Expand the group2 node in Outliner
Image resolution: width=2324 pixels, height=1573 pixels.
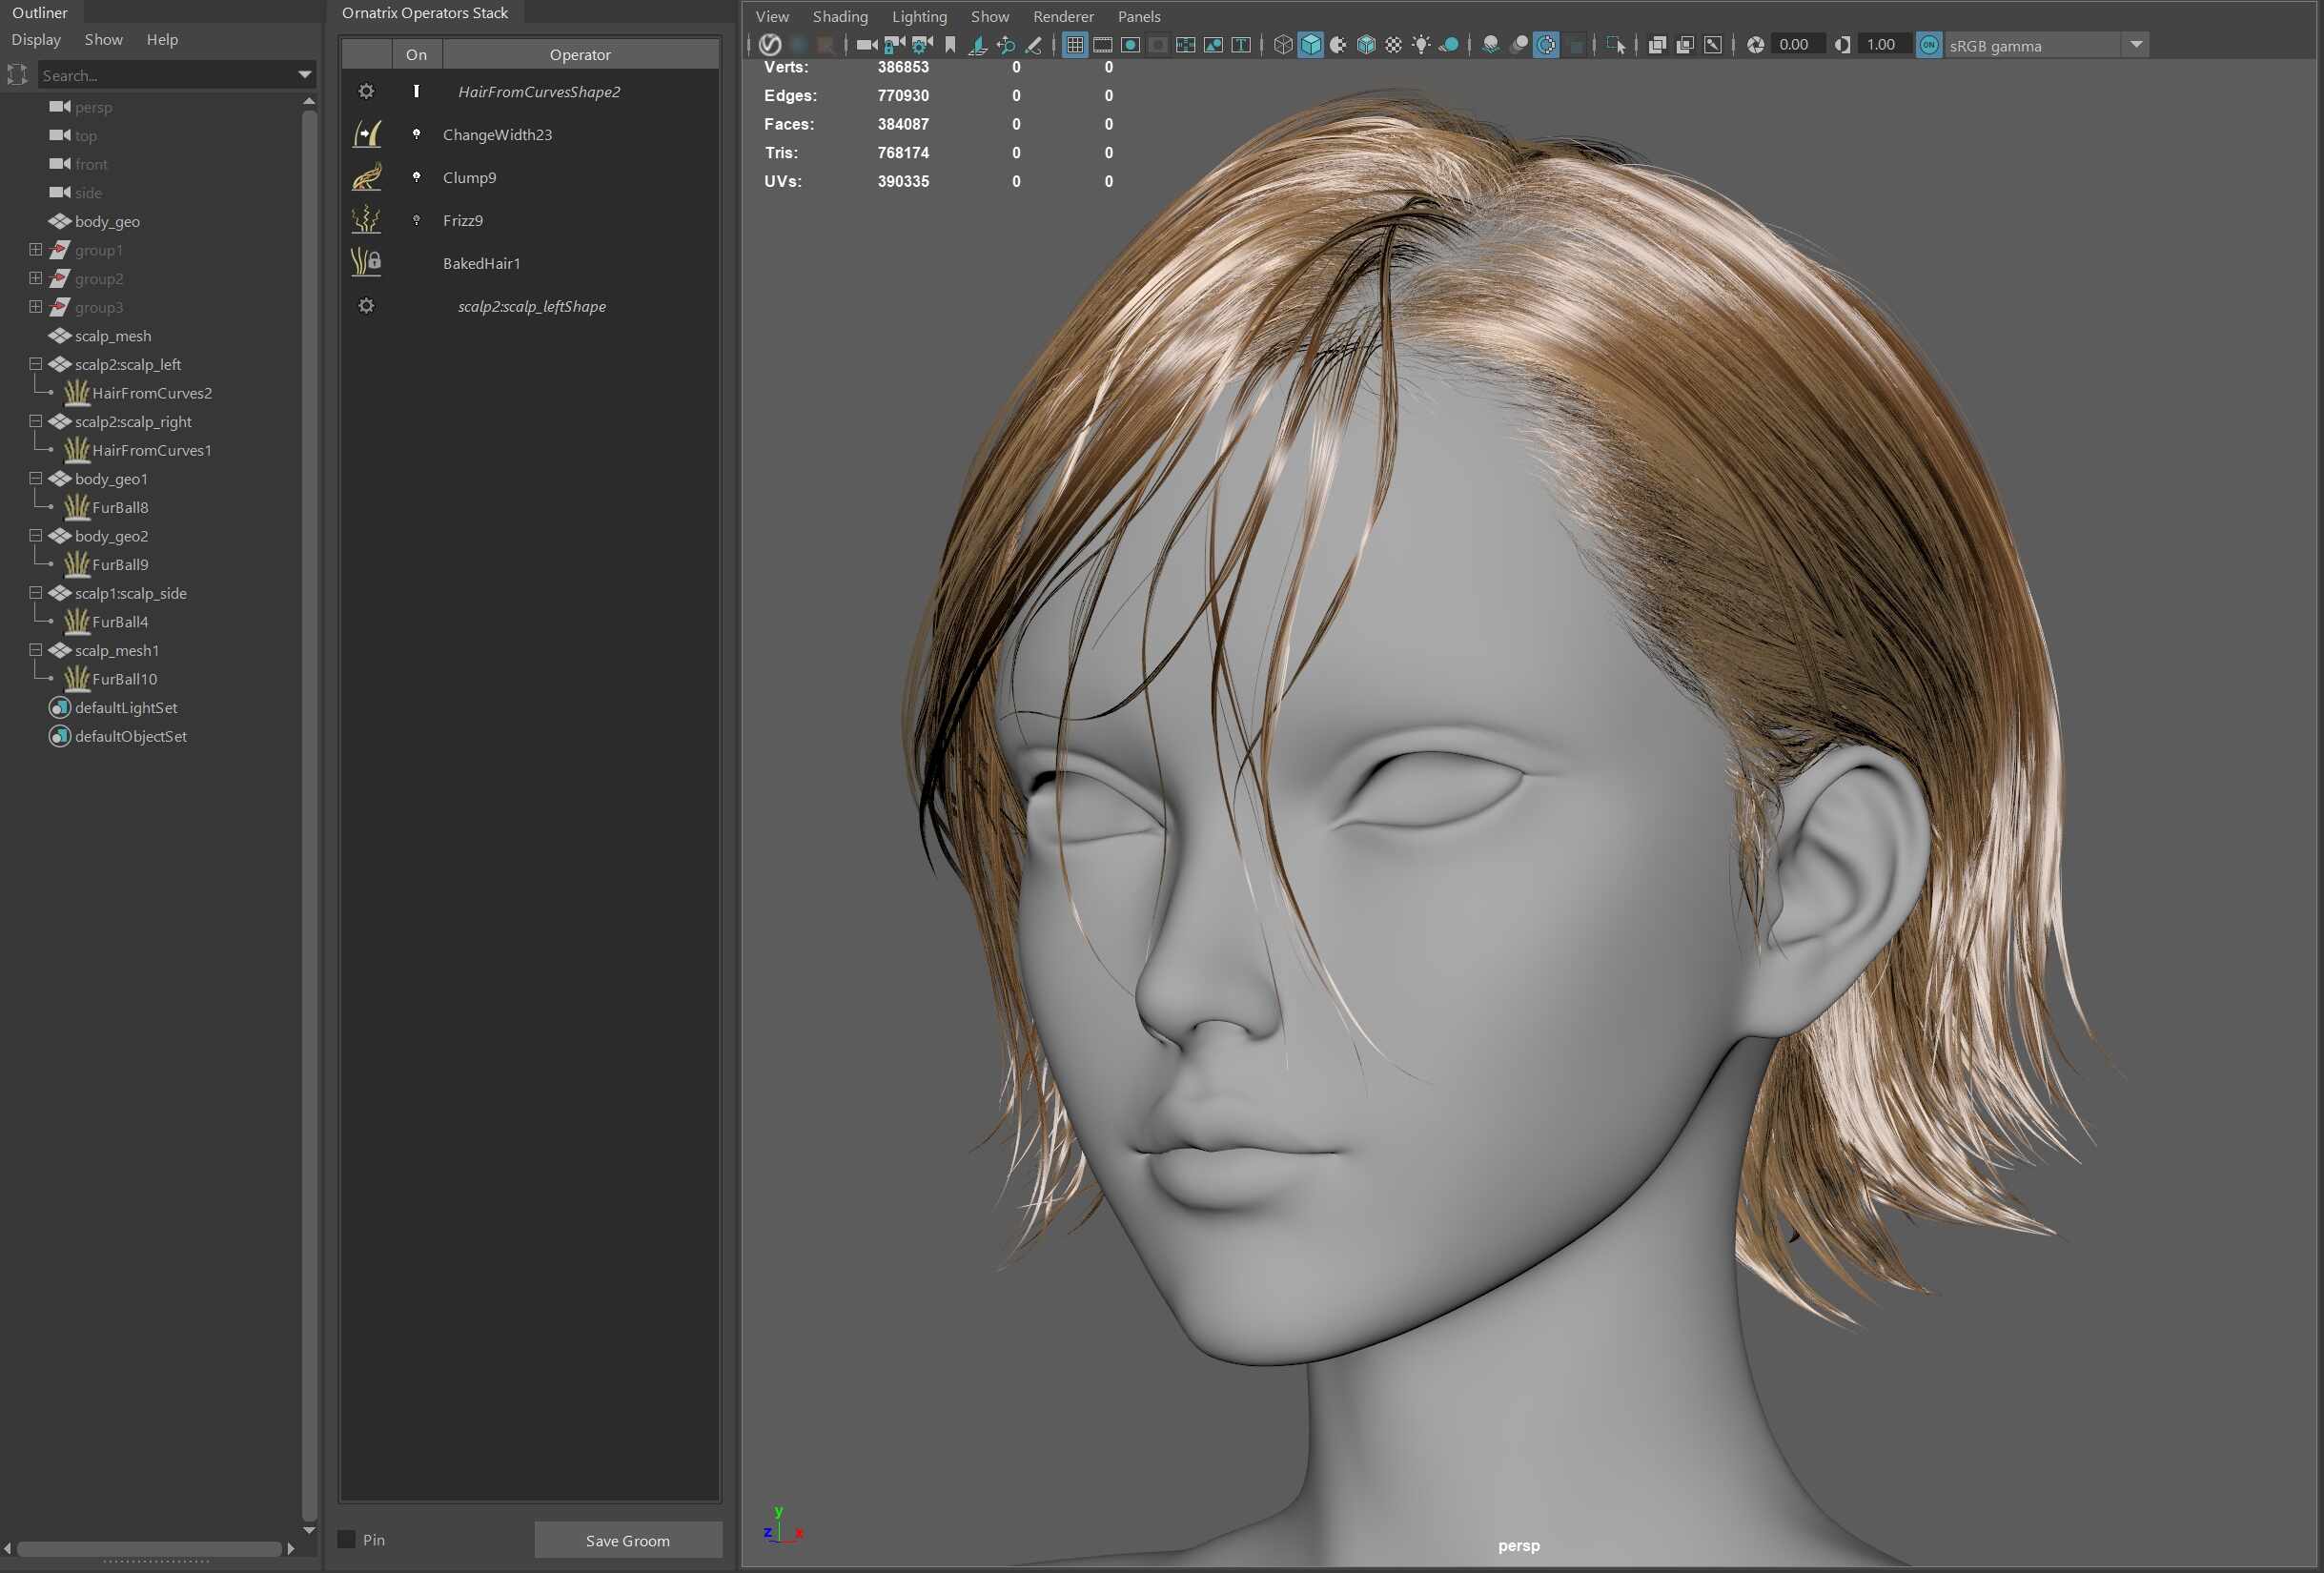click(36, 278)
